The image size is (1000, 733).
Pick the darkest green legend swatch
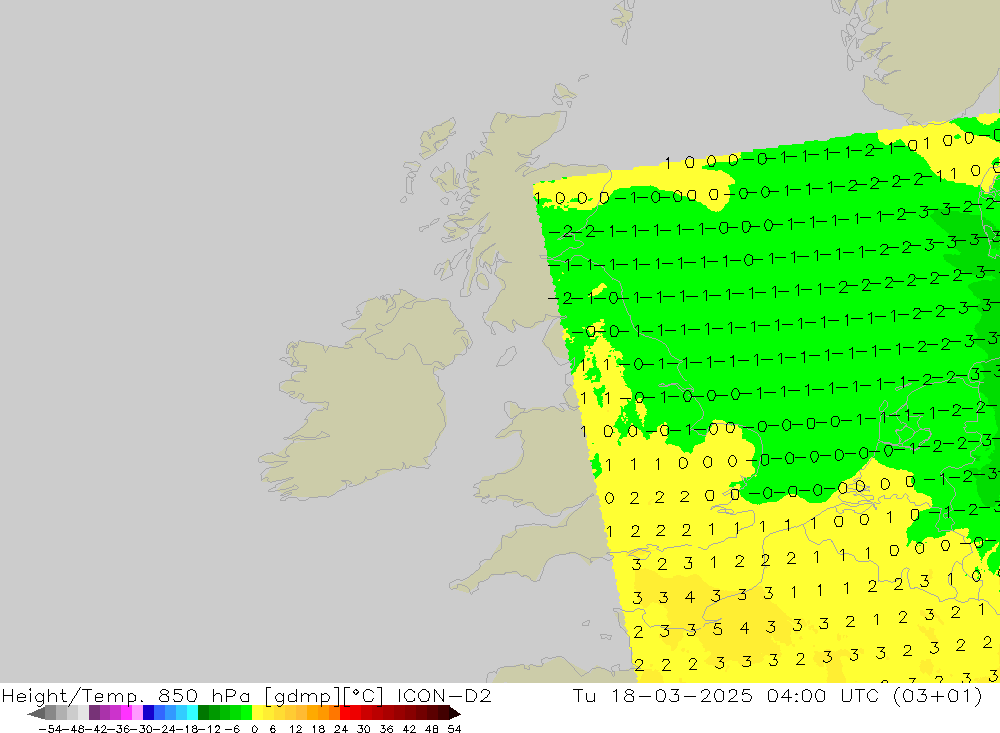(x=203, y=713)
